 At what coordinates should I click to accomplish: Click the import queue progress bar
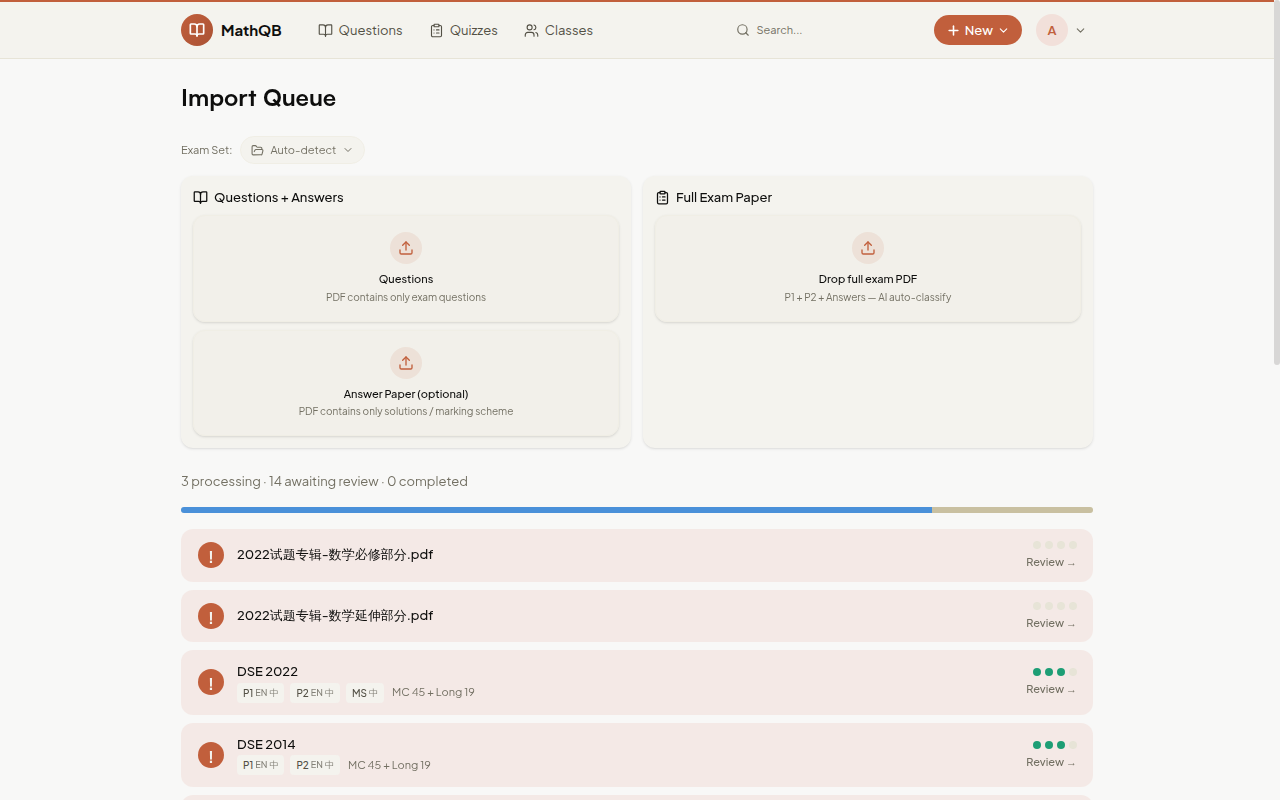[636, 510]
